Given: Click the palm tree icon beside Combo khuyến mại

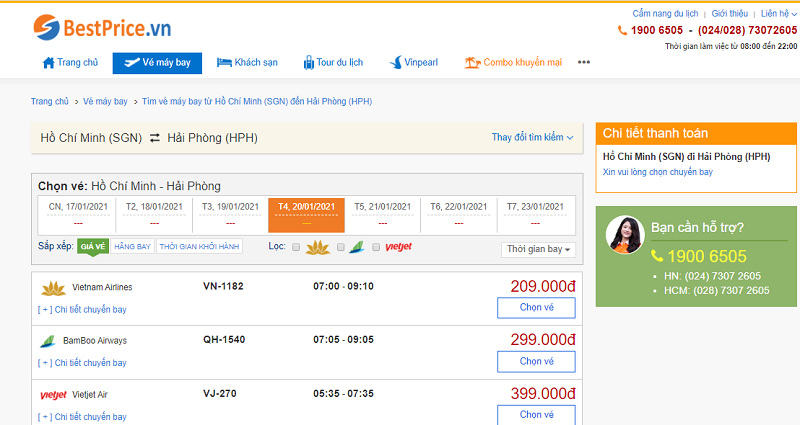Looking at the screenshot, I should point(472,62).
